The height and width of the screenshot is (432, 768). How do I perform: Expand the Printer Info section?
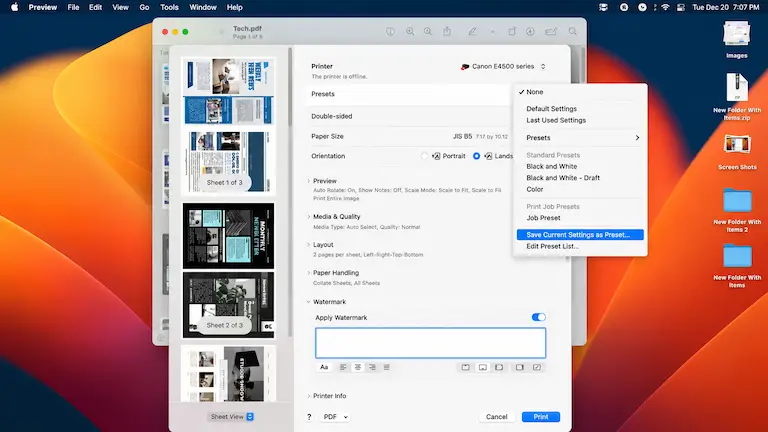309,396
